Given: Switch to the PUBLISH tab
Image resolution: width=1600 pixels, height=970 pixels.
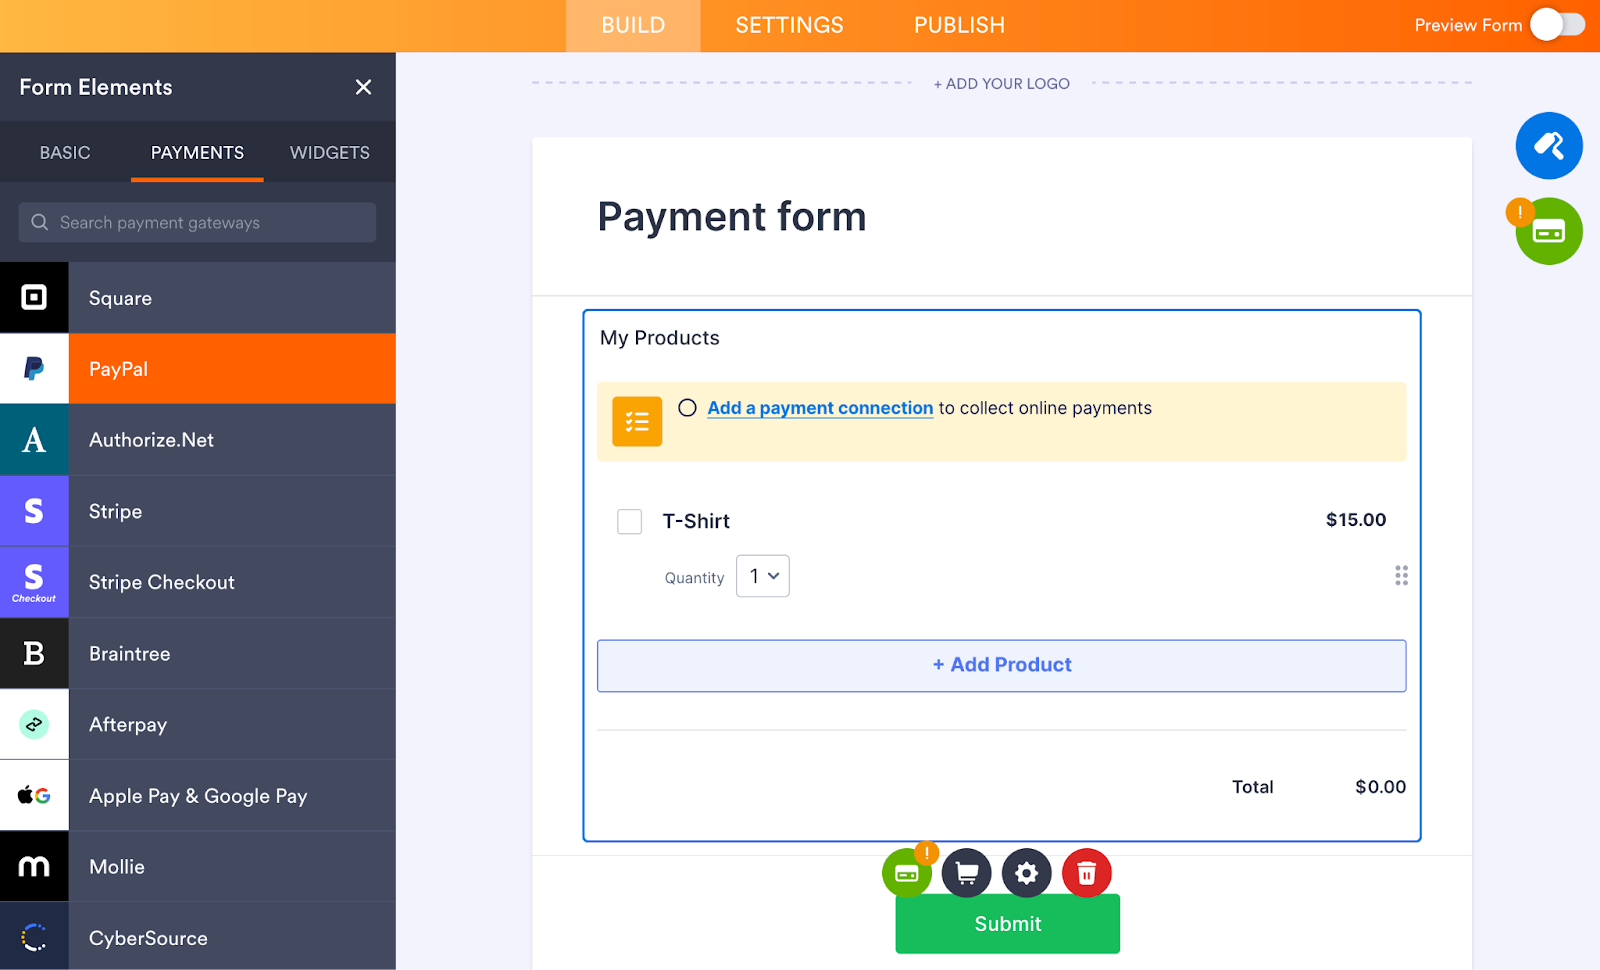Looking at the screenshot, I should 957,25.
